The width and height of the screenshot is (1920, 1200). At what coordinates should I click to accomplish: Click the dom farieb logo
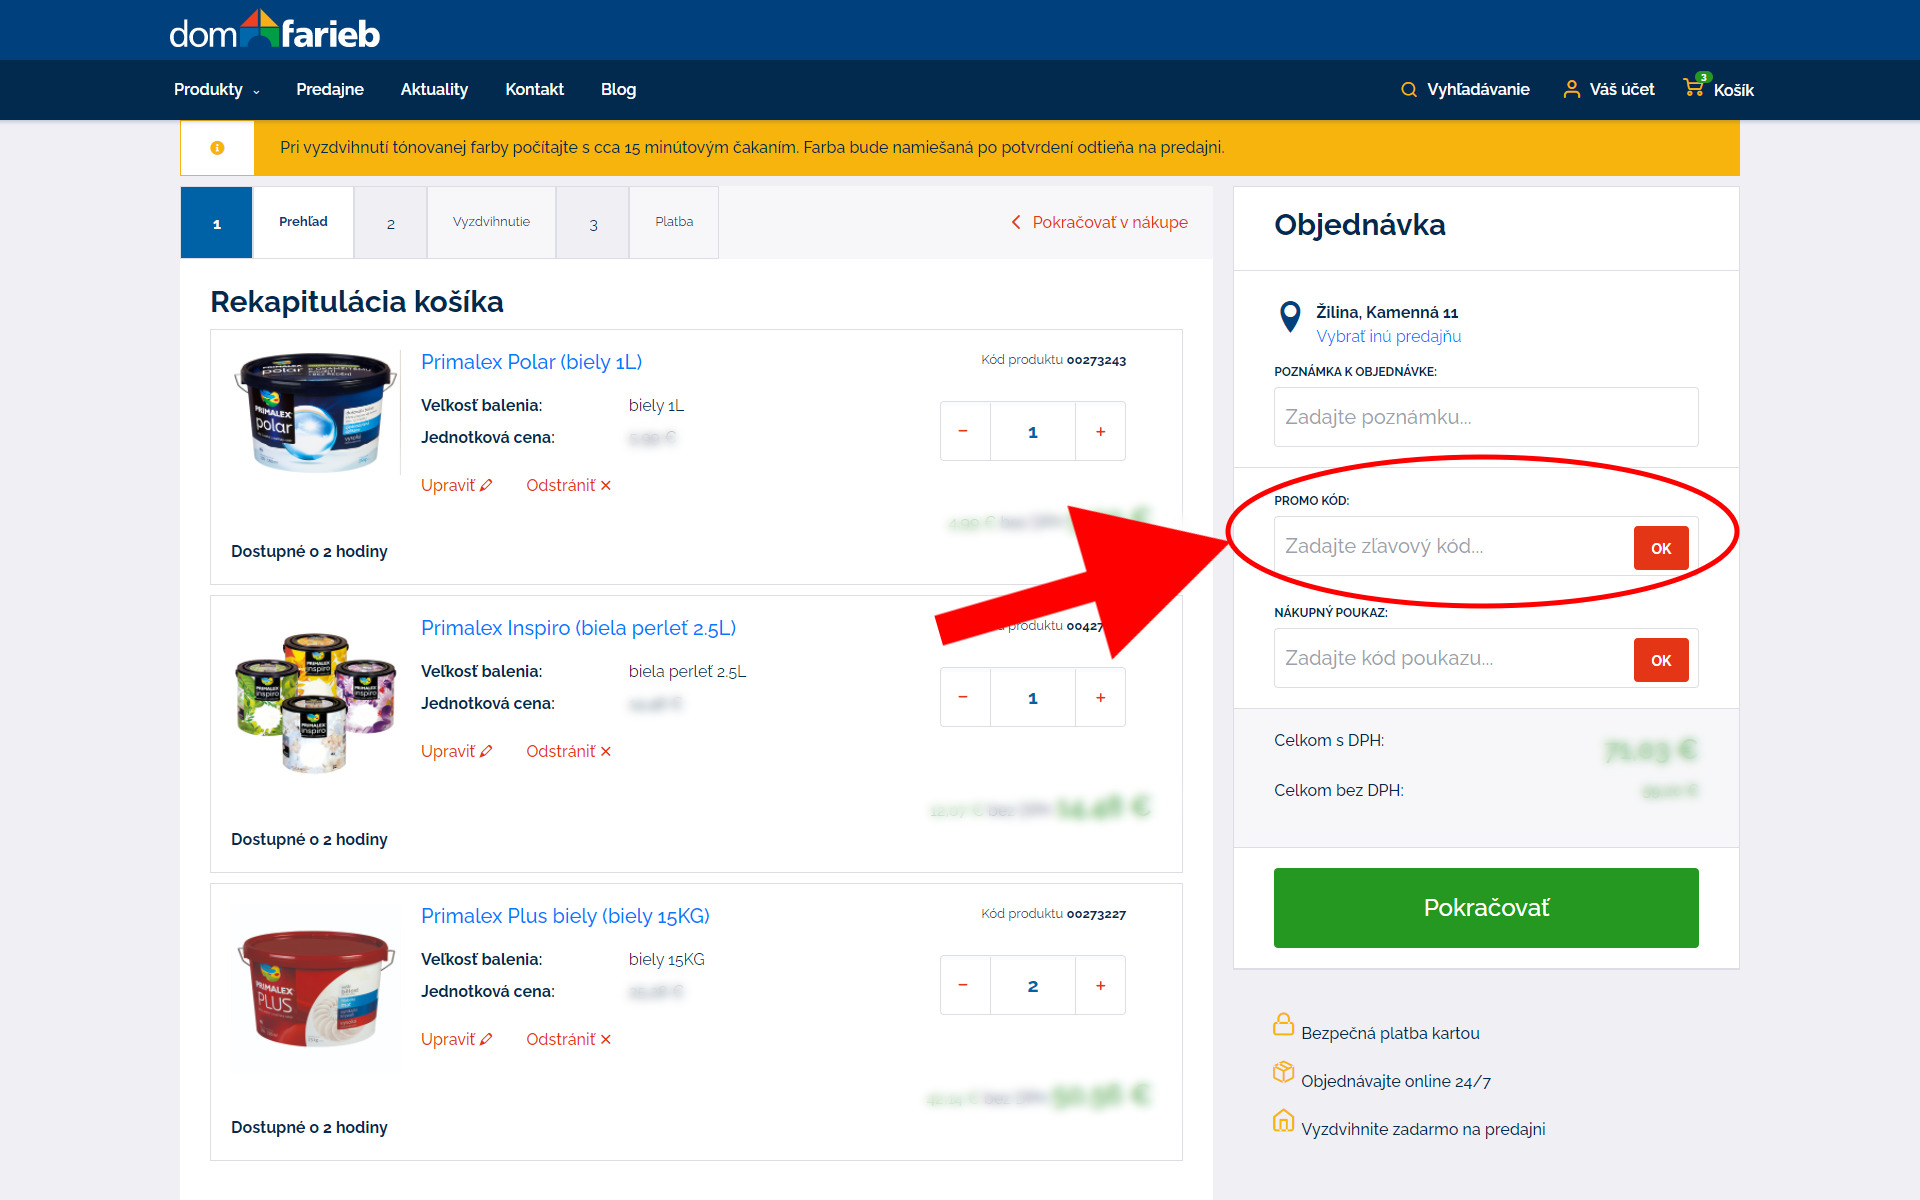(274, 31)
